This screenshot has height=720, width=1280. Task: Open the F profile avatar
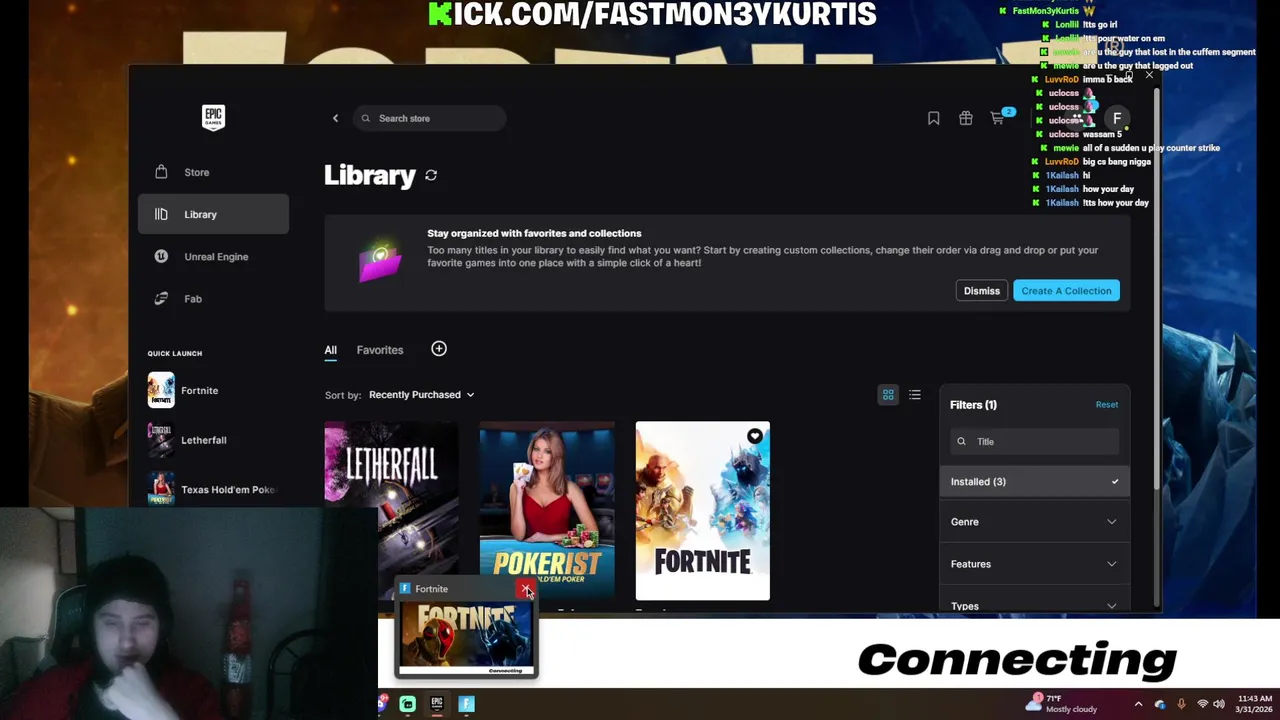(x=1117, y=118)
